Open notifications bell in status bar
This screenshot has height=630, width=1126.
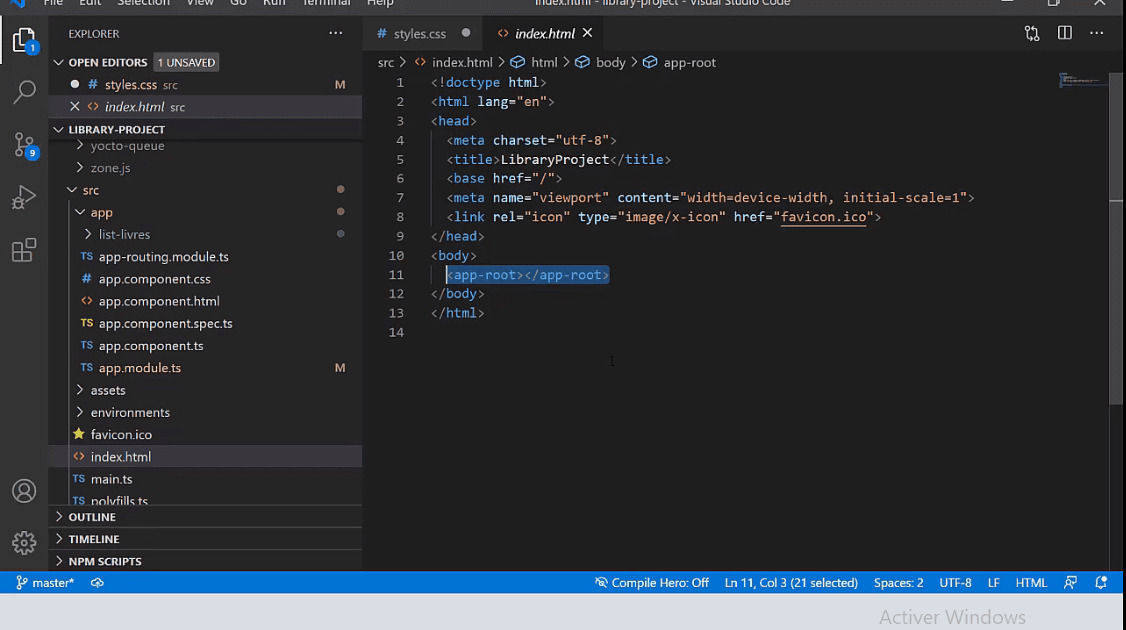[1101, 583]
